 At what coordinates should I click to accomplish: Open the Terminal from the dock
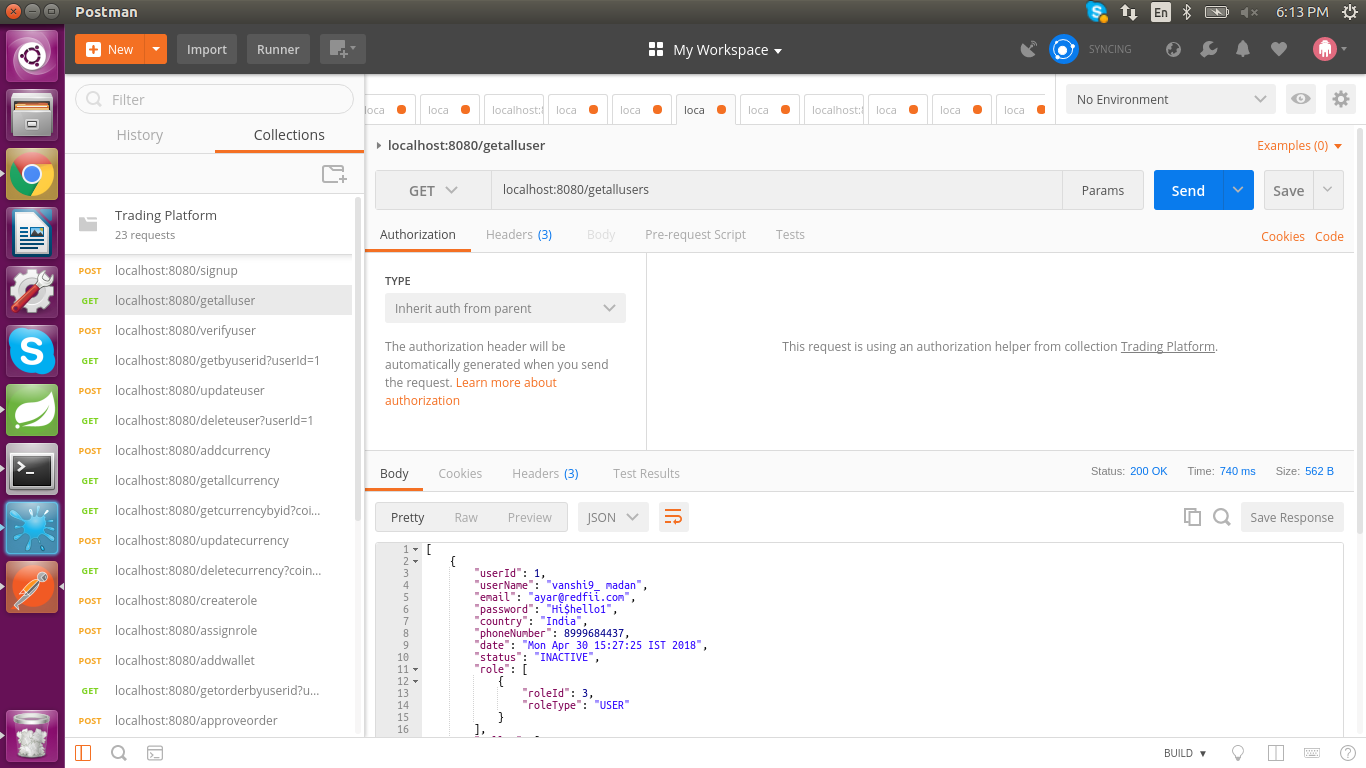click(x=32, y=469)
